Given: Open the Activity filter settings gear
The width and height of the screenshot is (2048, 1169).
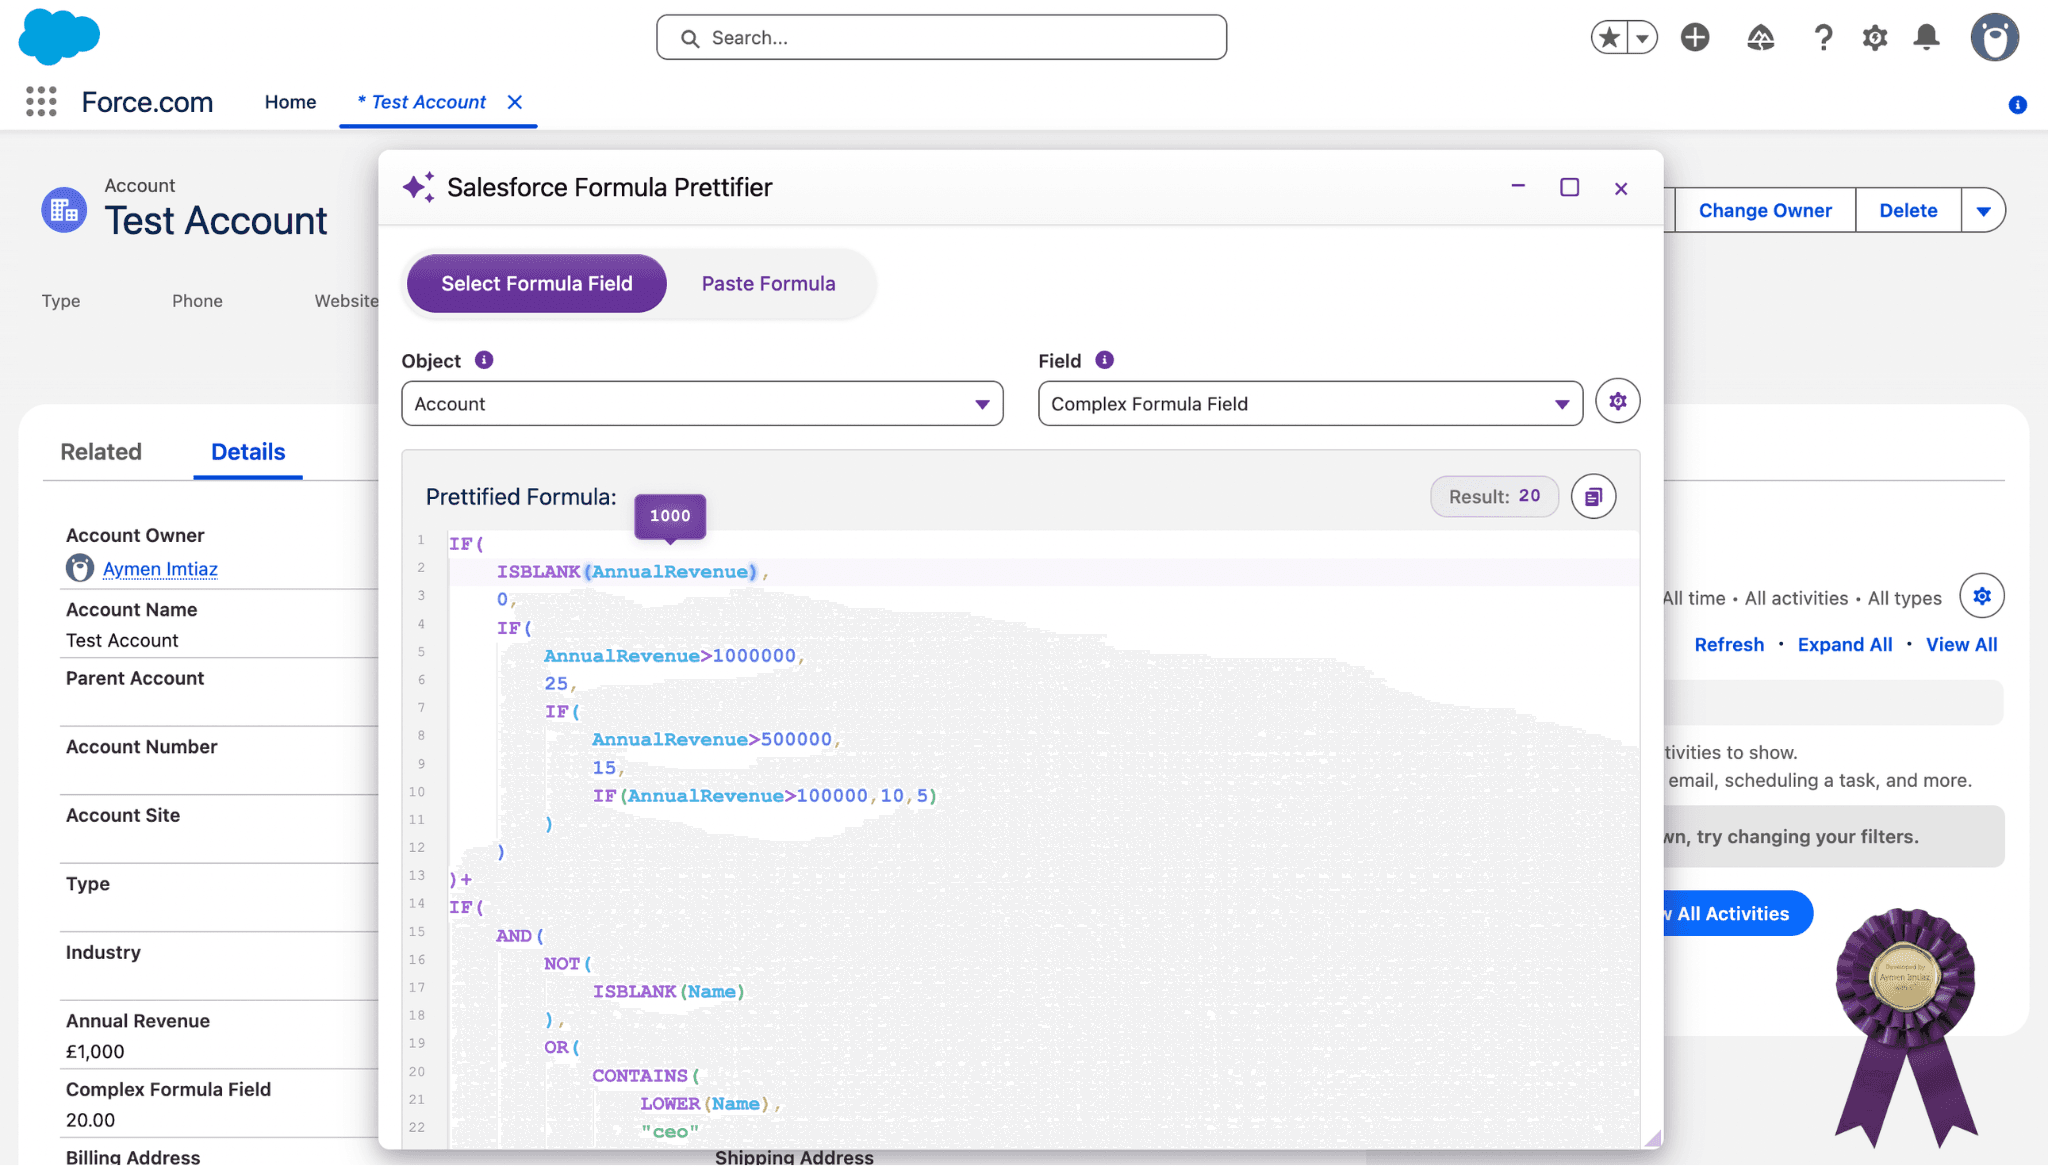Looking at the screenshot, I should (x=1982, y=596).
